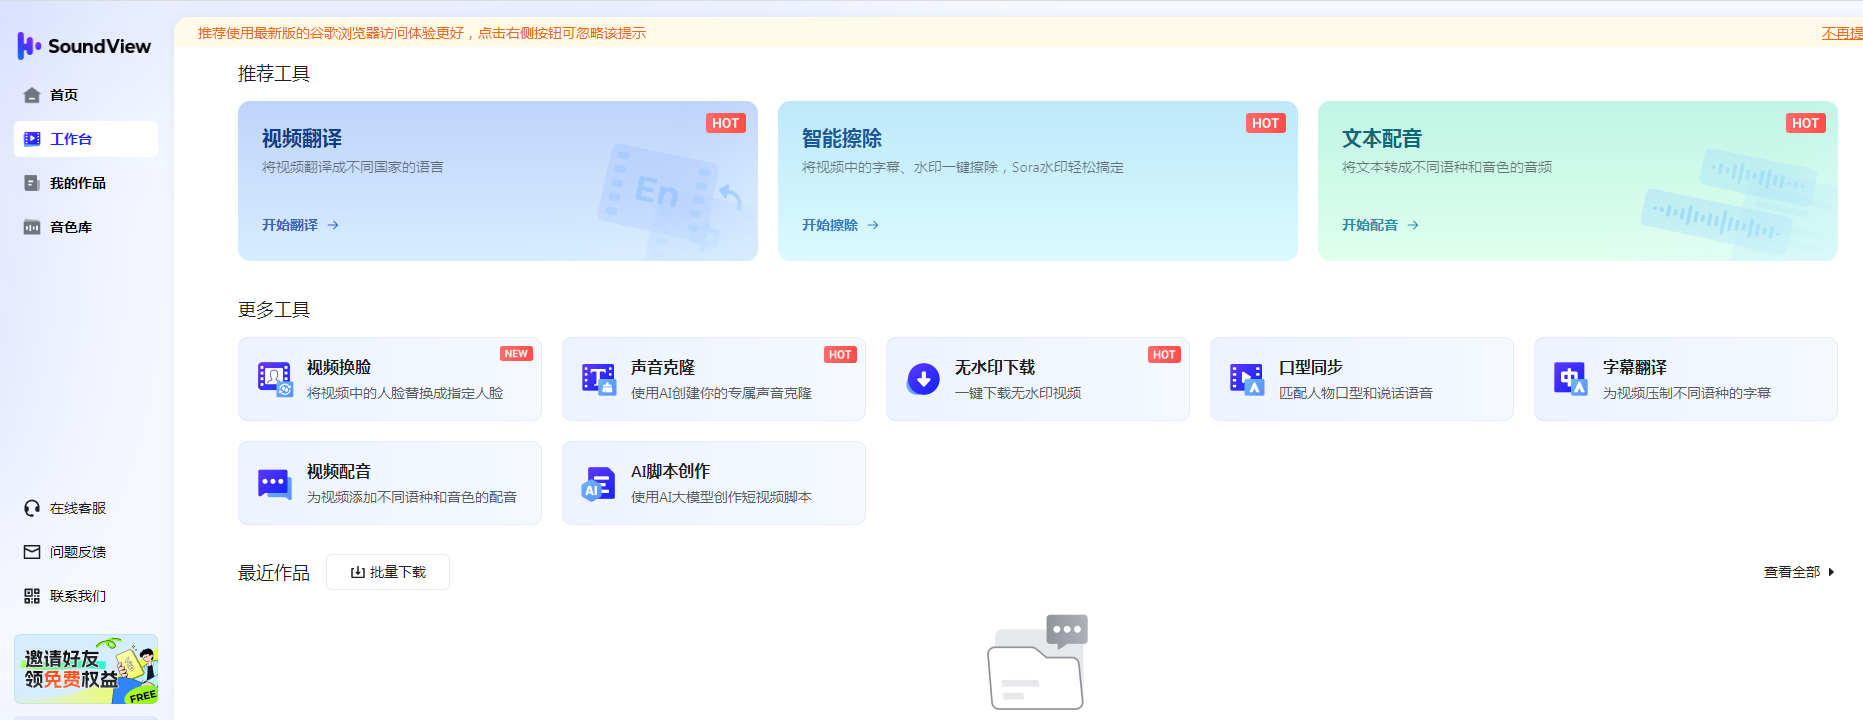
Task: Click description 一键下载无水印视频
Action: pyautogui.click(x=1018, y=393)
